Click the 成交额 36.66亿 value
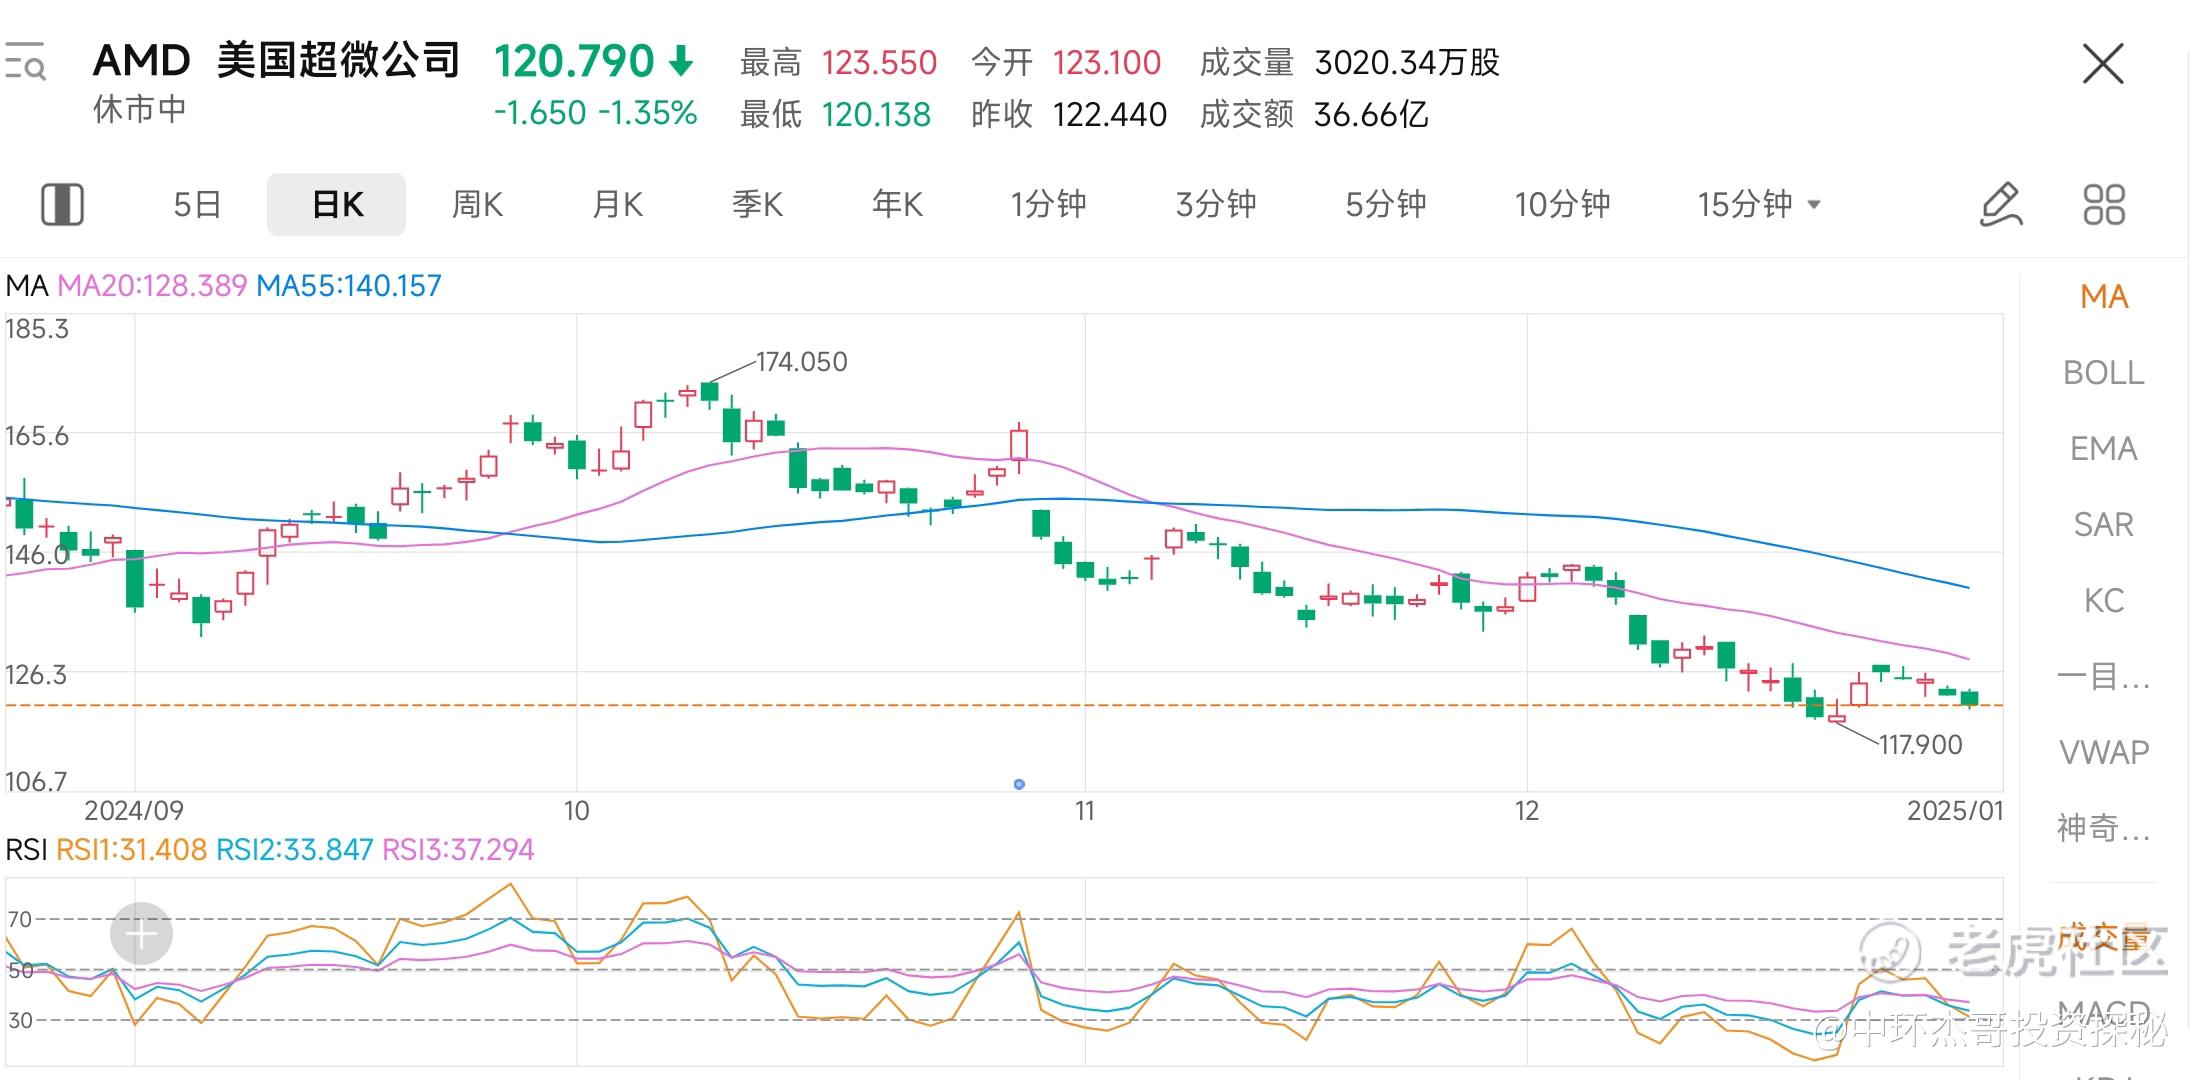This screenshot has width=2212, height=1080. tap(1371, 115)
